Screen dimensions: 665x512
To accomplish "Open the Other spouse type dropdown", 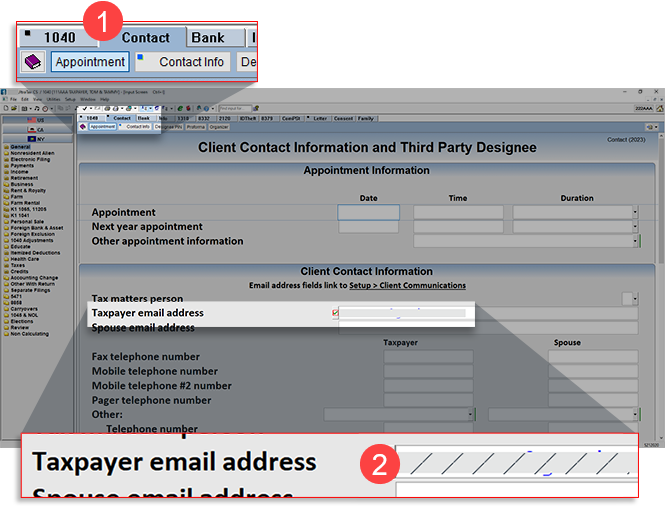I will pos(635,414).
